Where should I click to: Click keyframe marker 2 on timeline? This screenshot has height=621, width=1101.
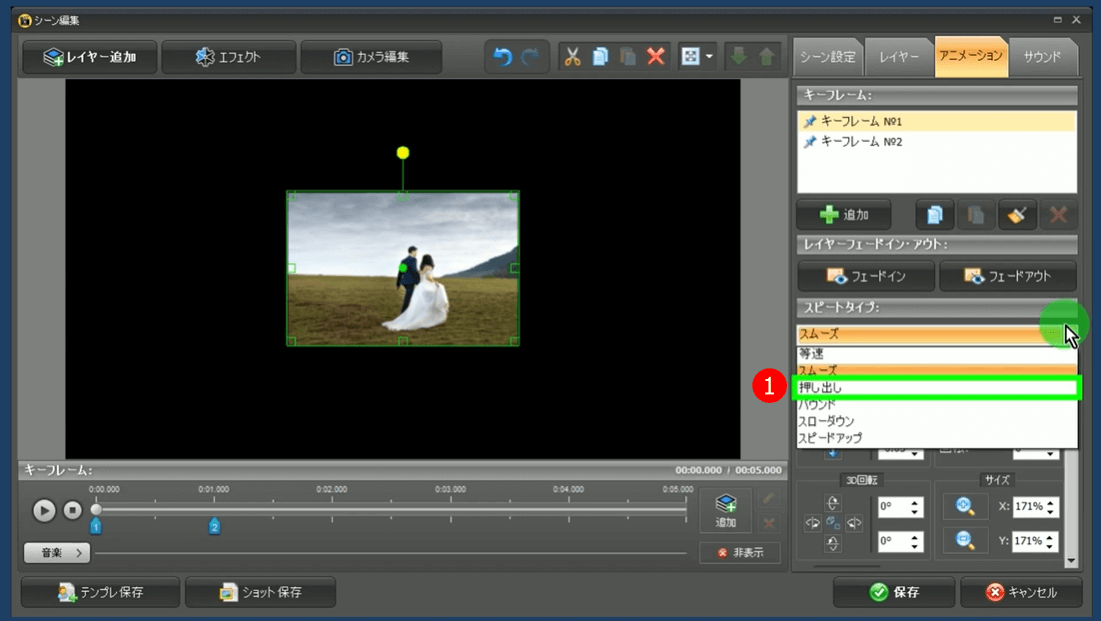click(x=214, y=526)
